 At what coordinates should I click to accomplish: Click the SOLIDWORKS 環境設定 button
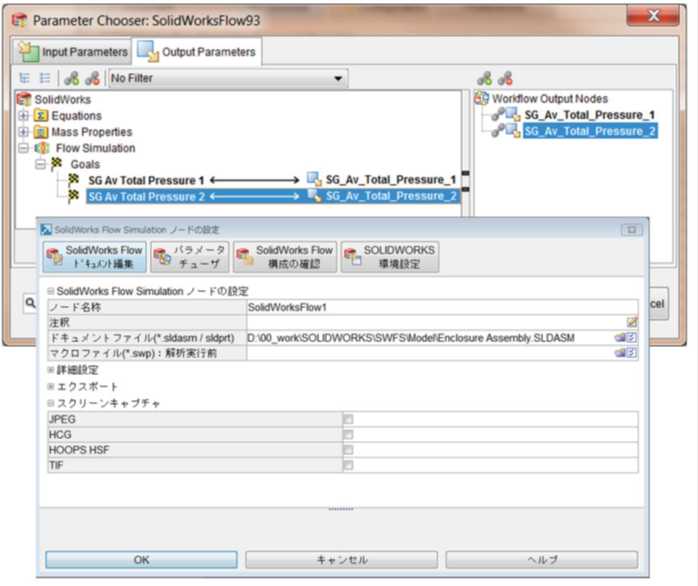tap(390, 256)
